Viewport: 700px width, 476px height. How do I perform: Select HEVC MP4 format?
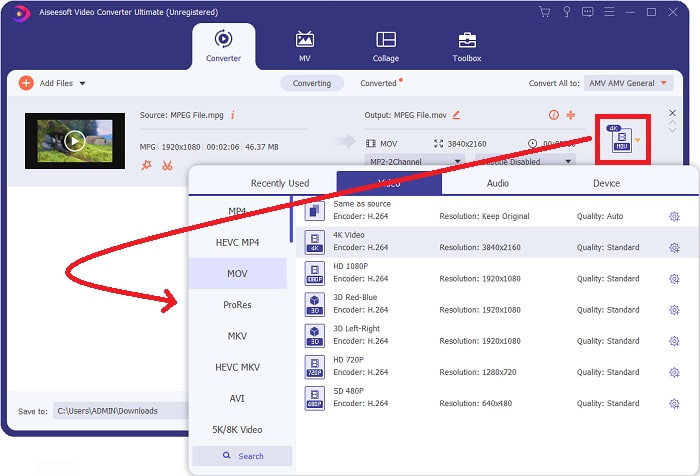point(237,242)
